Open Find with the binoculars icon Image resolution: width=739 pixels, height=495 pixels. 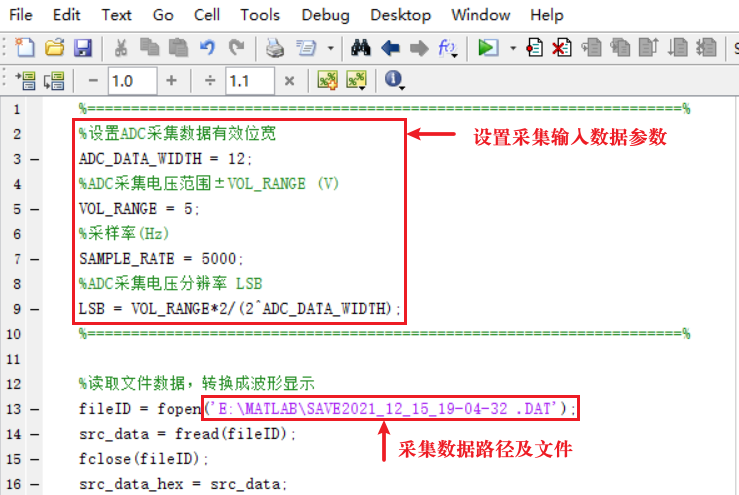(362, 48)
